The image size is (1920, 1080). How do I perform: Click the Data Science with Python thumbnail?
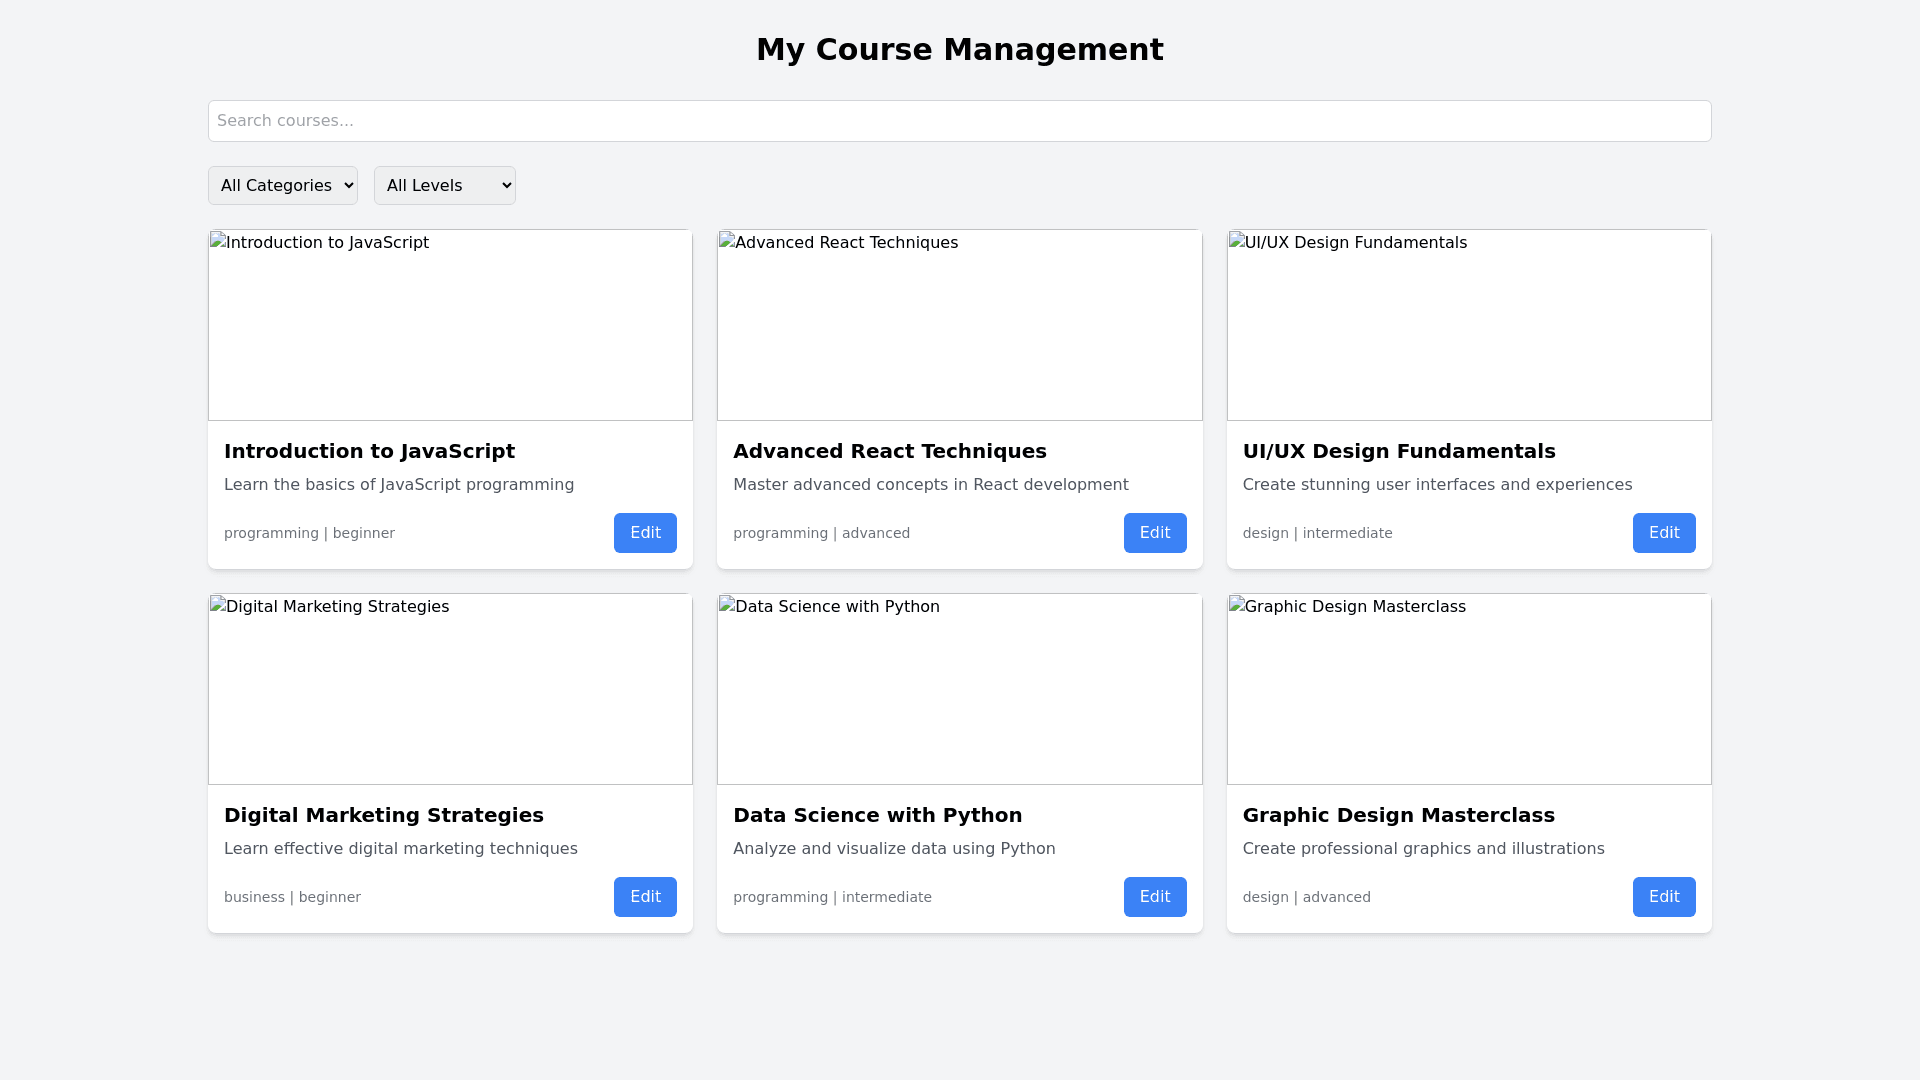[x=959, y=689]
